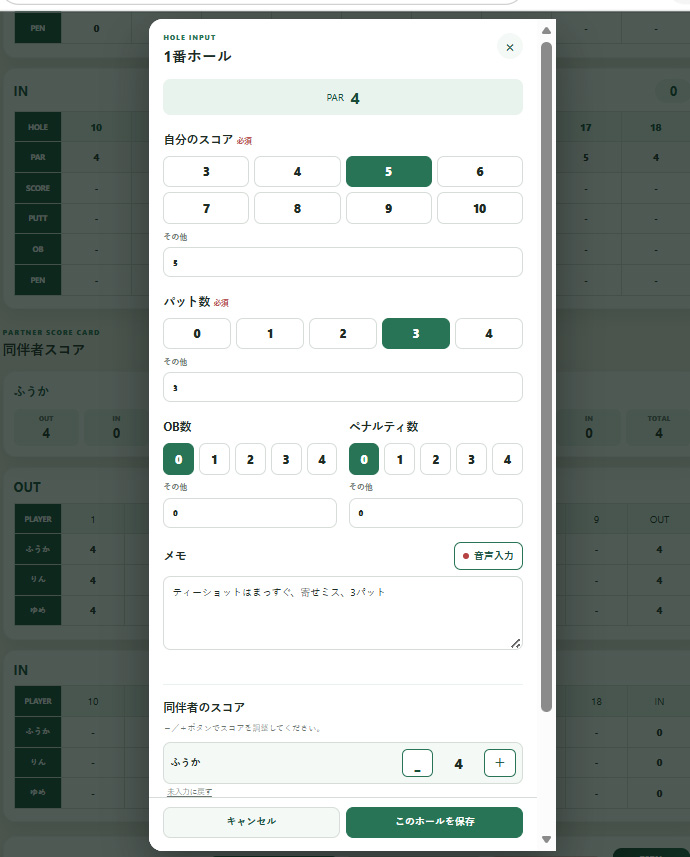Image resolution: width=690 pixels, height=857 pixels.
Task: Save hole with このホールを保存 button
Action: [435, 822]
